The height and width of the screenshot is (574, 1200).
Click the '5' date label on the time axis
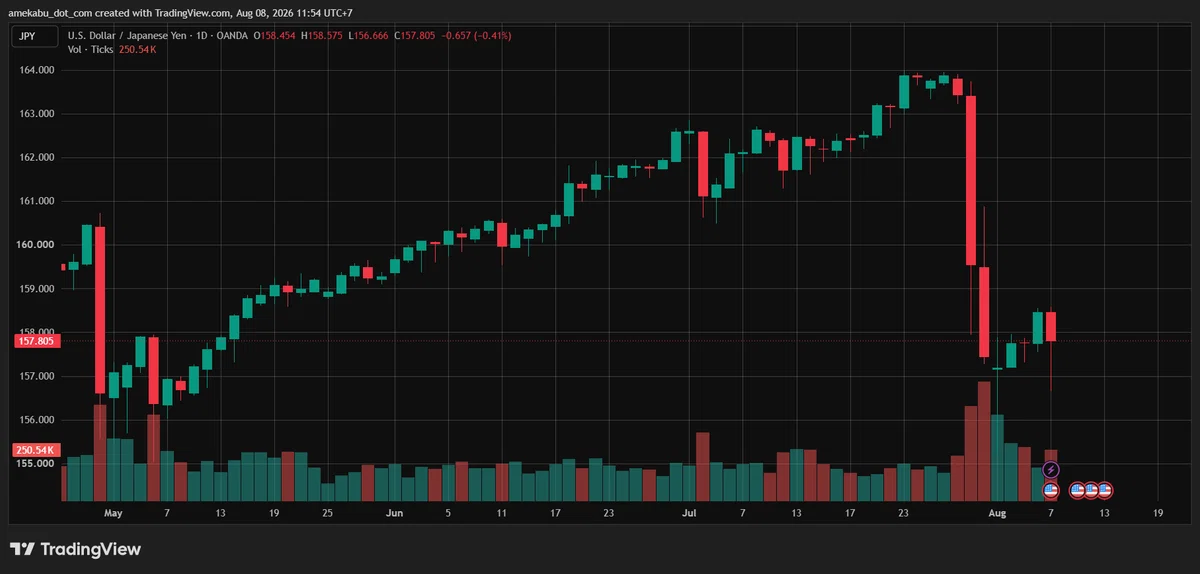[448, 513]
